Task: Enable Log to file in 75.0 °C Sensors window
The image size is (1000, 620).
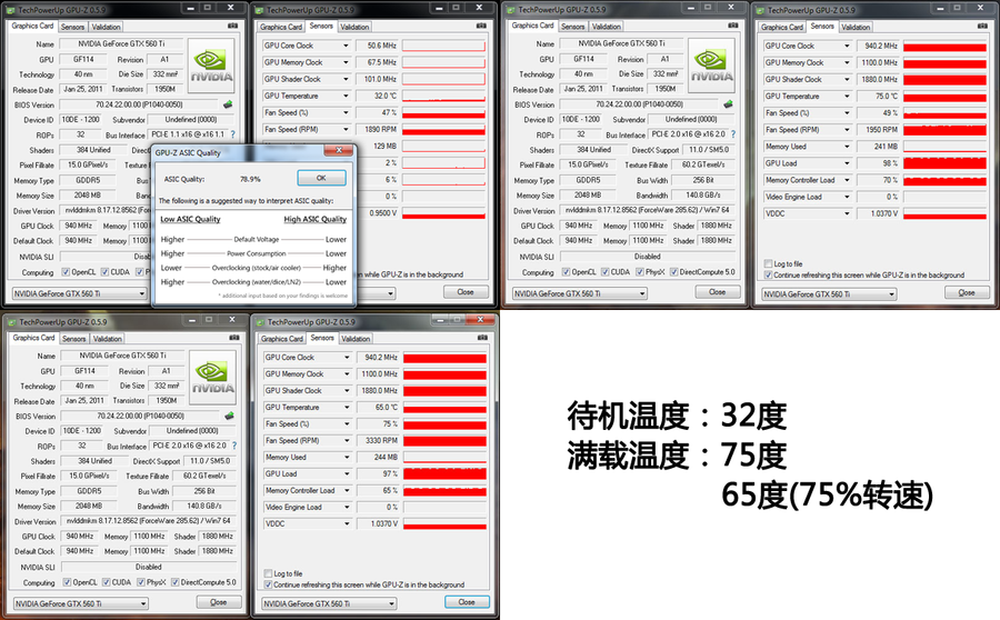Action: point(768,263)
